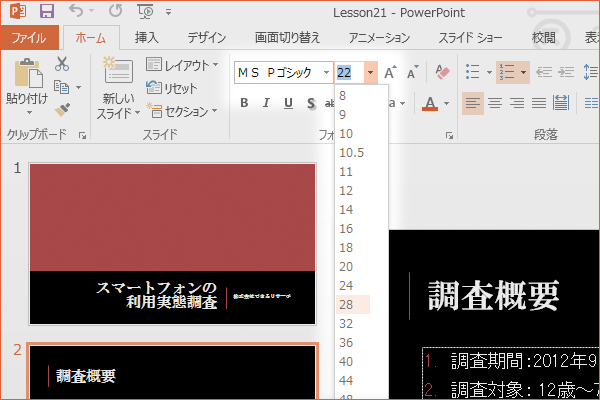
Task: Open the クリップボード dialog launcher
Action: click(82, 135)
